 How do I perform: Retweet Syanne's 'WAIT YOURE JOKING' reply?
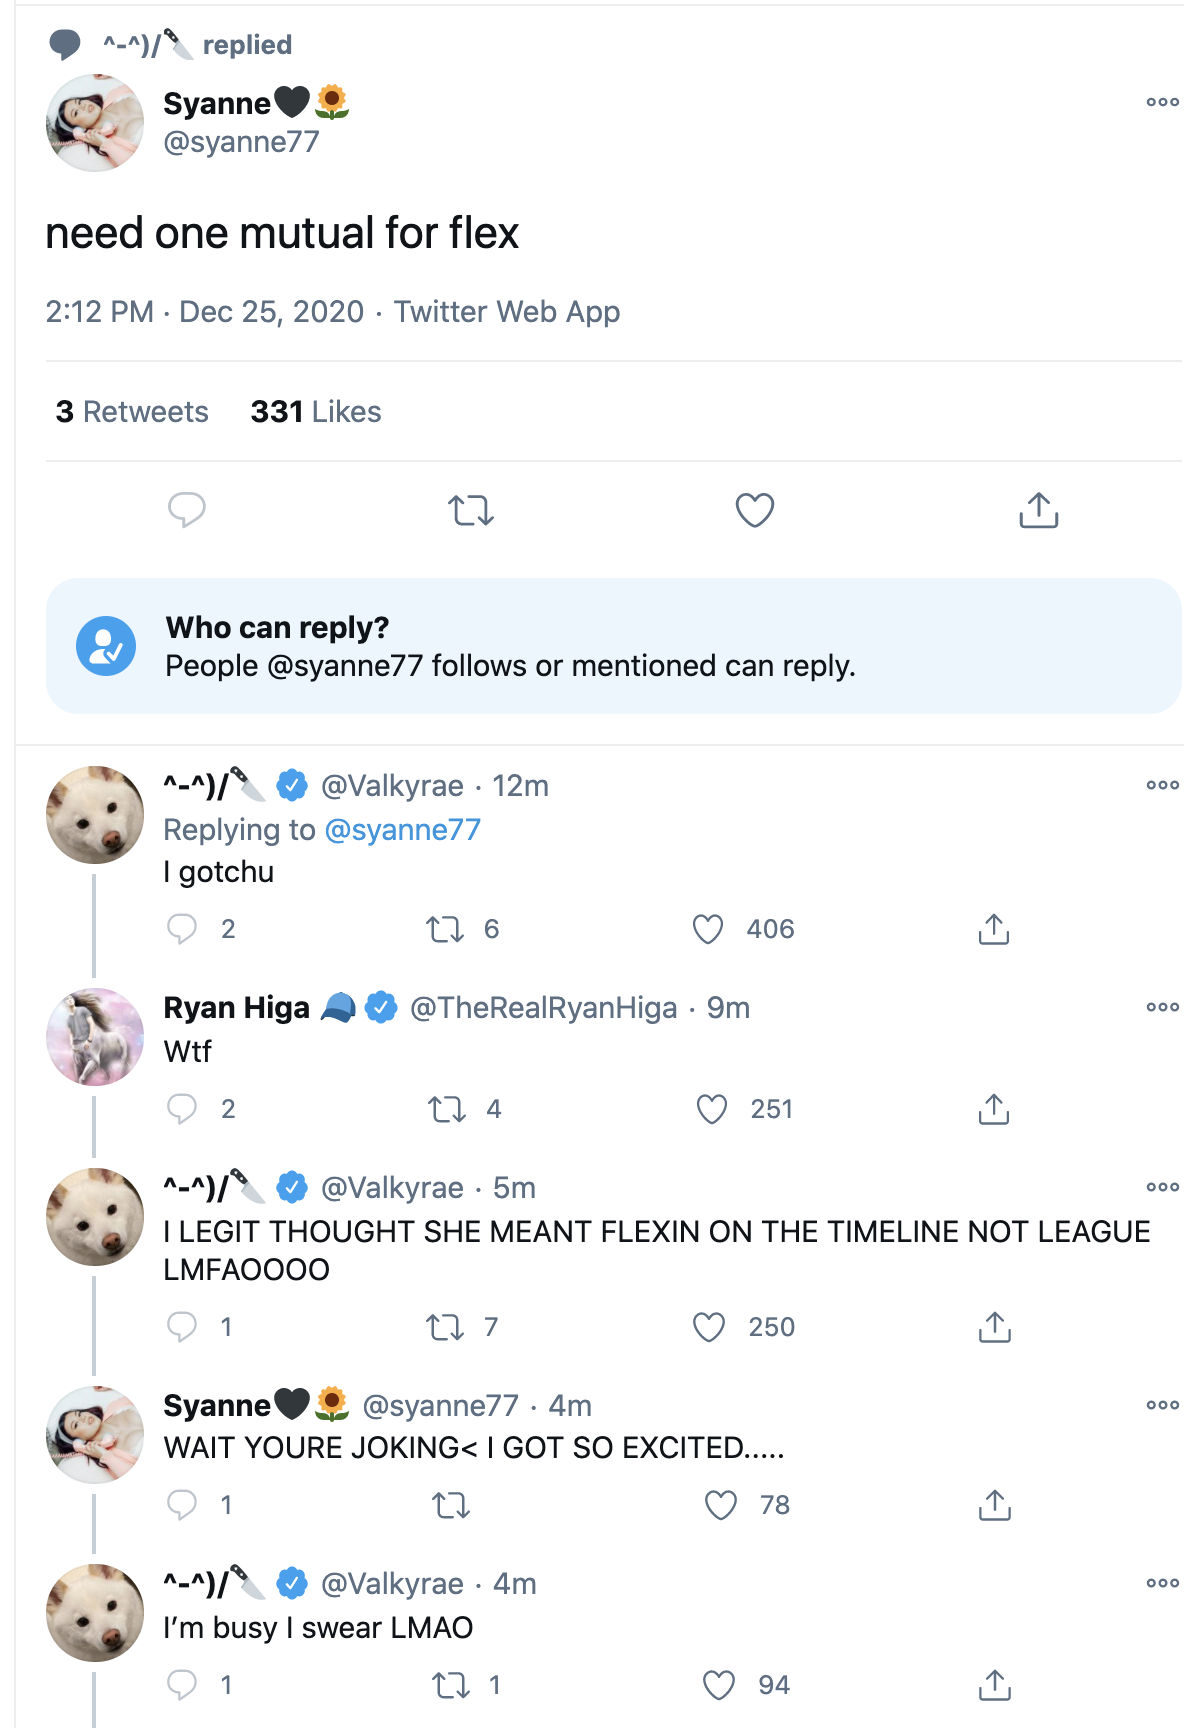click(451, 1505)
